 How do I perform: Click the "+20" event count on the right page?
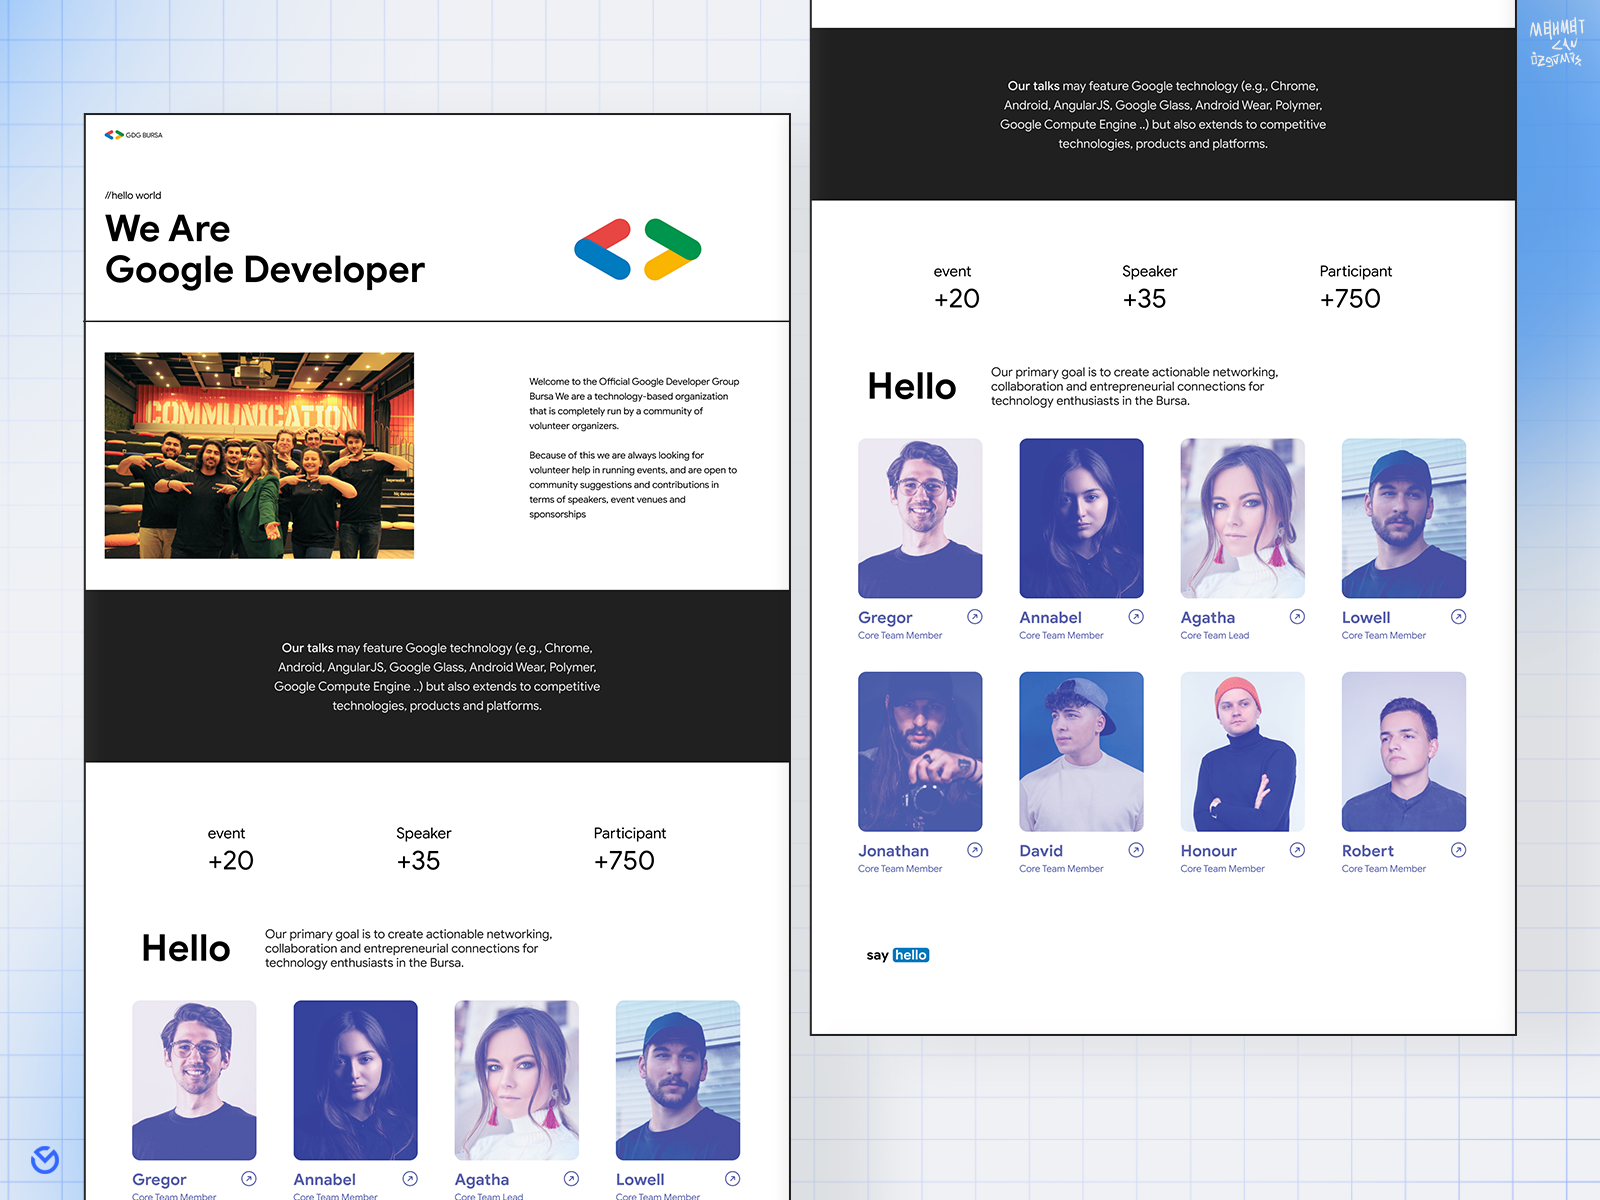(x=956, y=299)
